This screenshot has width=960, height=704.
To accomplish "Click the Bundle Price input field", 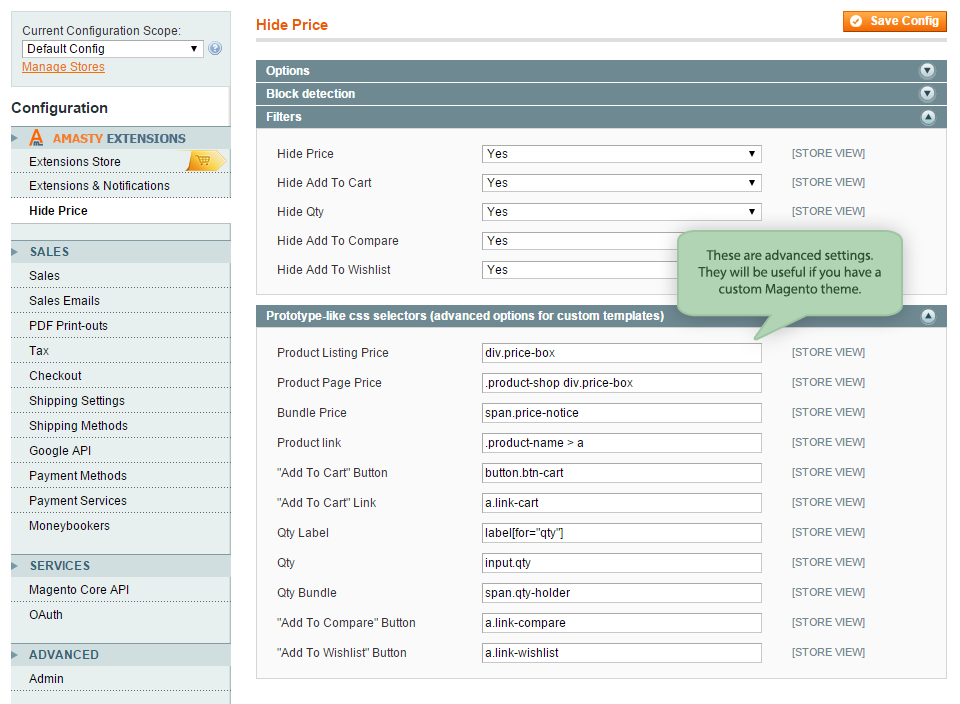I will (621, 413).
